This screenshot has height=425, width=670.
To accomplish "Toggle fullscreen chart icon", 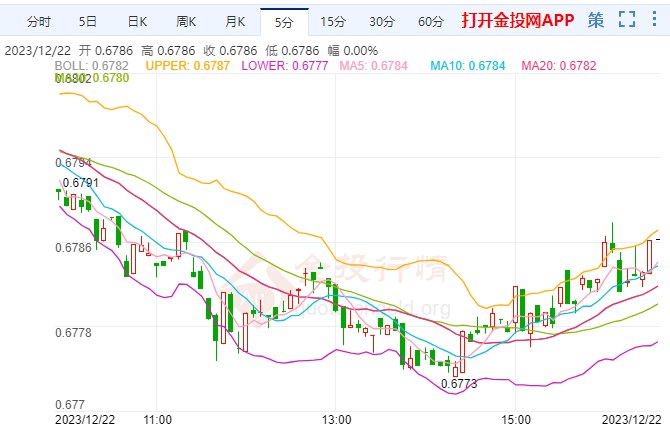I will pyautogui.click(x=627, y=19).
